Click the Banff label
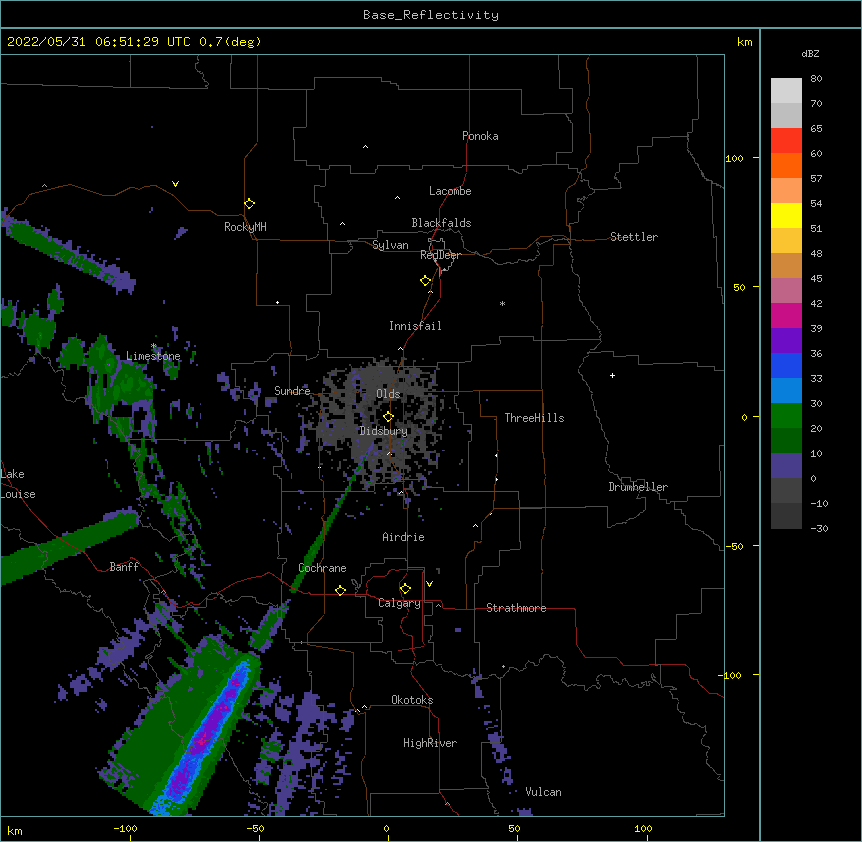862x842 pixels. [124, 567]
